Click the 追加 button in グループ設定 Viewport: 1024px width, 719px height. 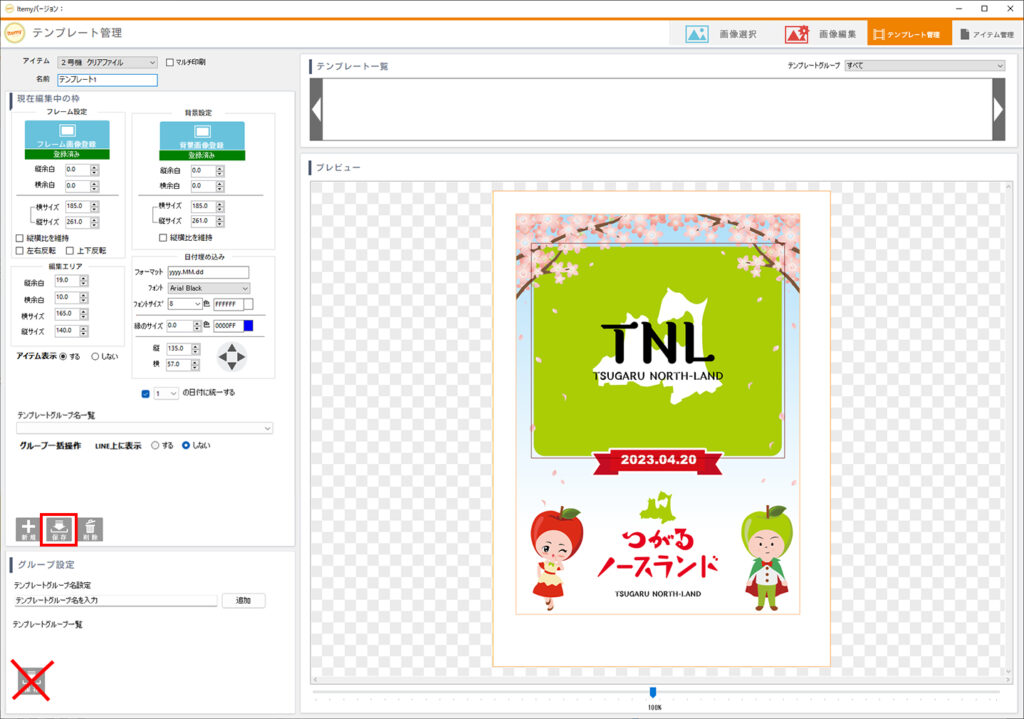pos(243,601)
